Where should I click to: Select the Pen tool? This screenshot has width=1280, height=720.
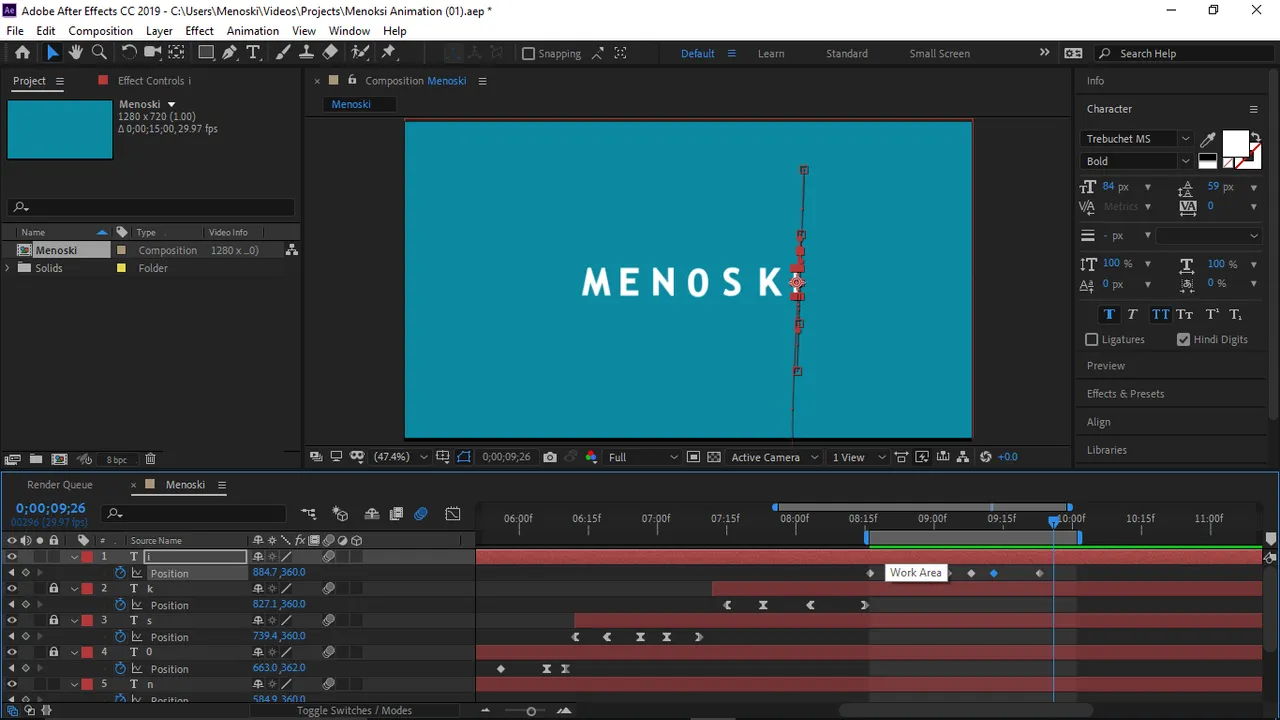(x=230, y=53)
